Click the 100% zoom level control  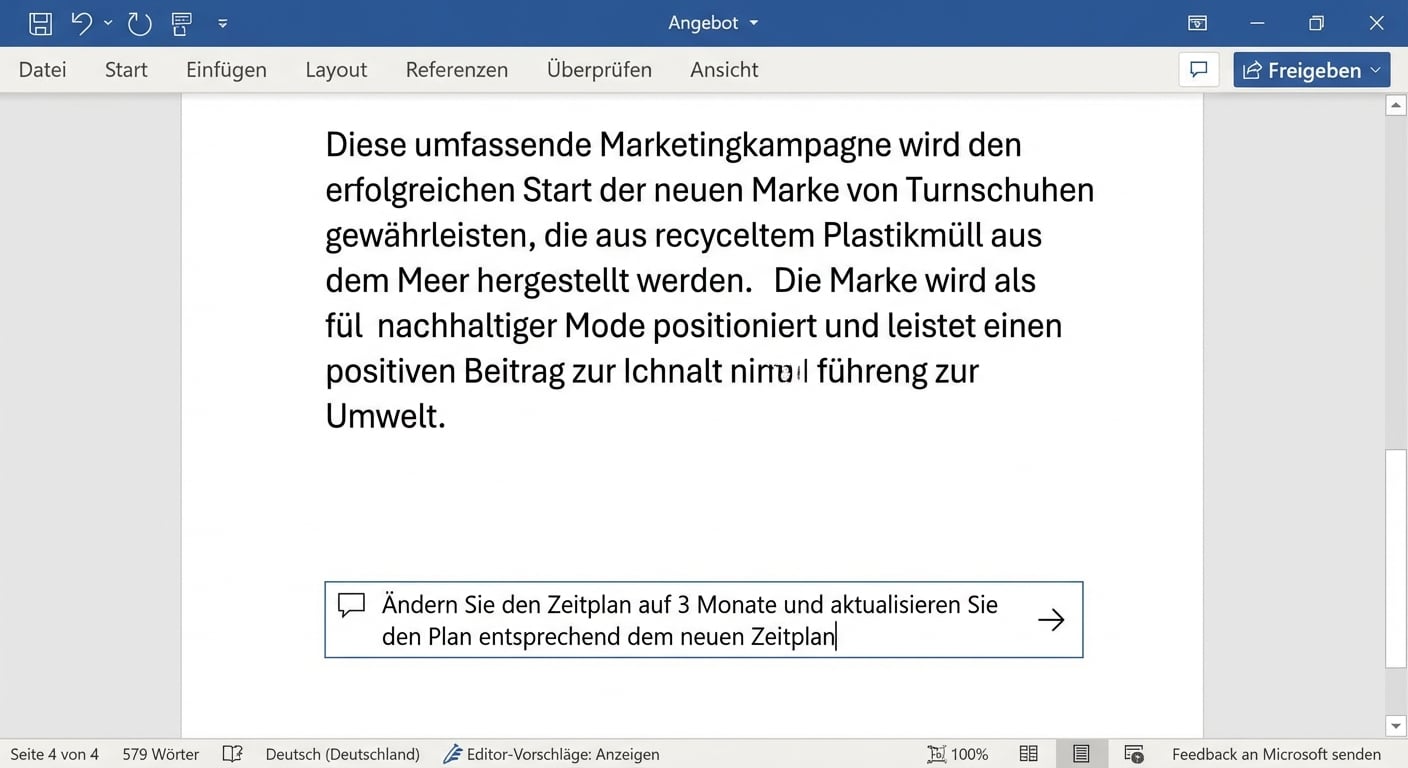tap(957, 754)
